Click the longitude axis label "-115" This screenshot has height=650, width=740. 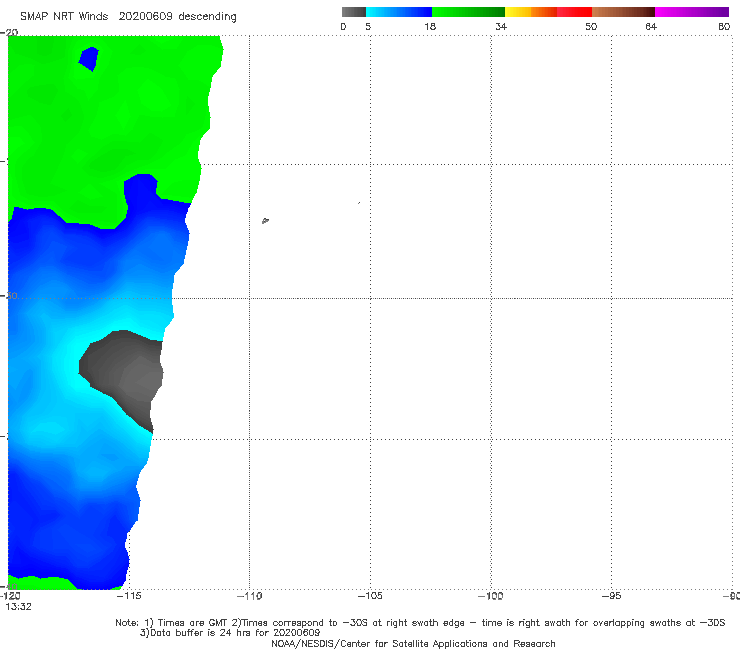(129, 596)
